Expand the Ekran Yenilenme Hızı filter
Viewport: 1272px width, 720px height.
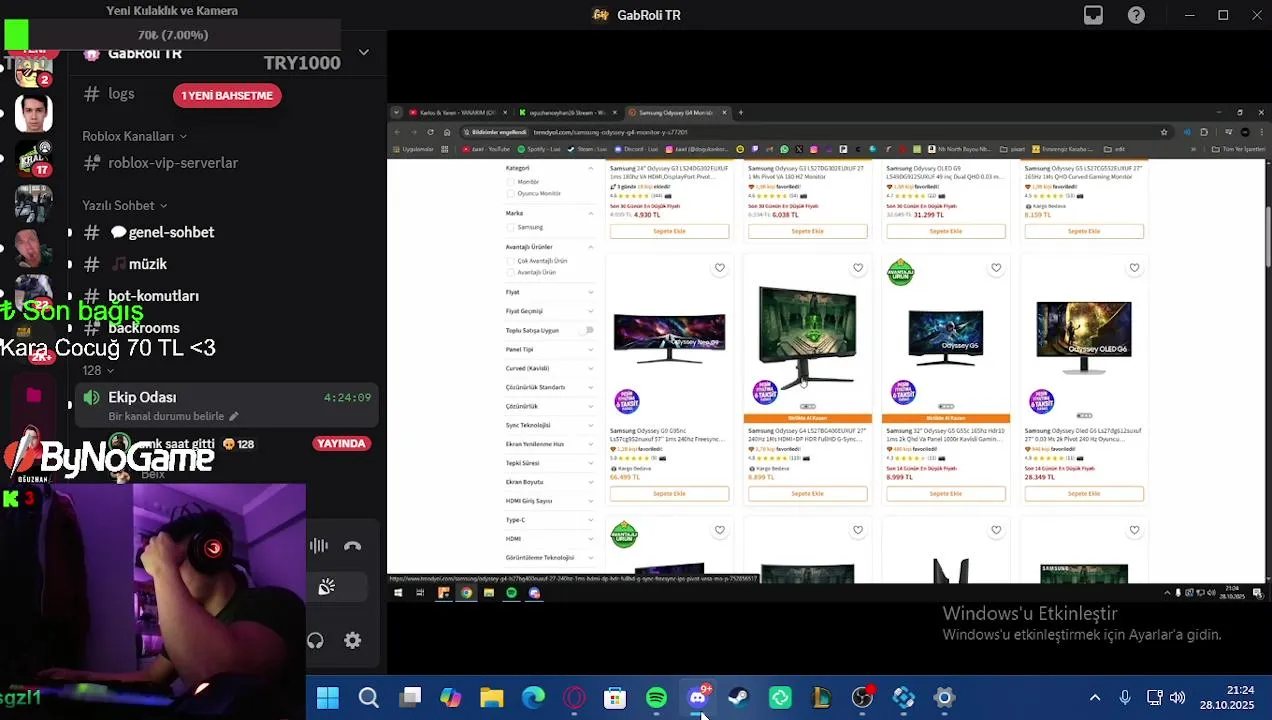pyautogui.click(x=549, y=444)
